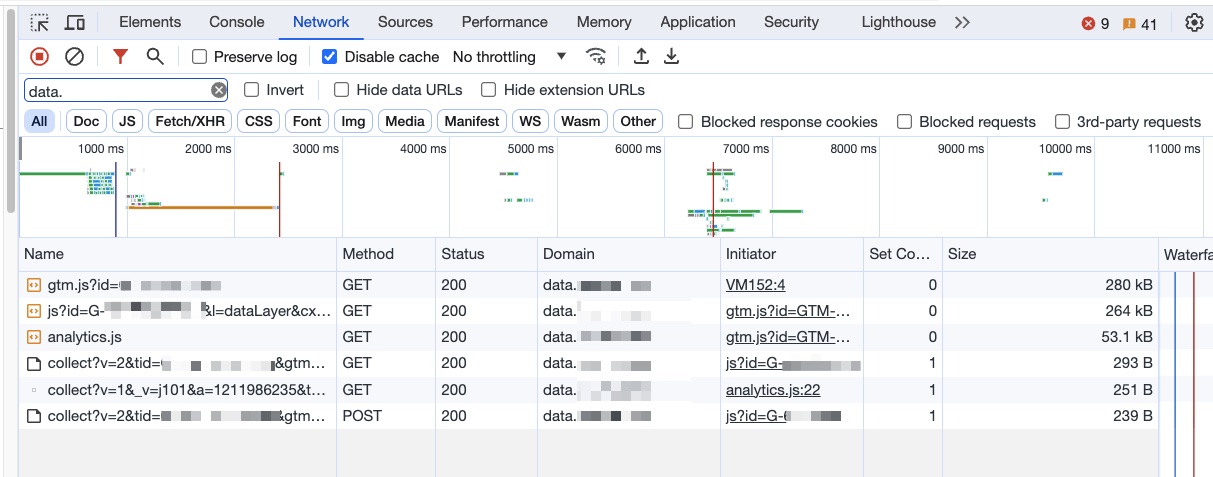This screenshot has width=1213, height=477.
Task: Filter by Doc type
Action: [x=87, y=122]
